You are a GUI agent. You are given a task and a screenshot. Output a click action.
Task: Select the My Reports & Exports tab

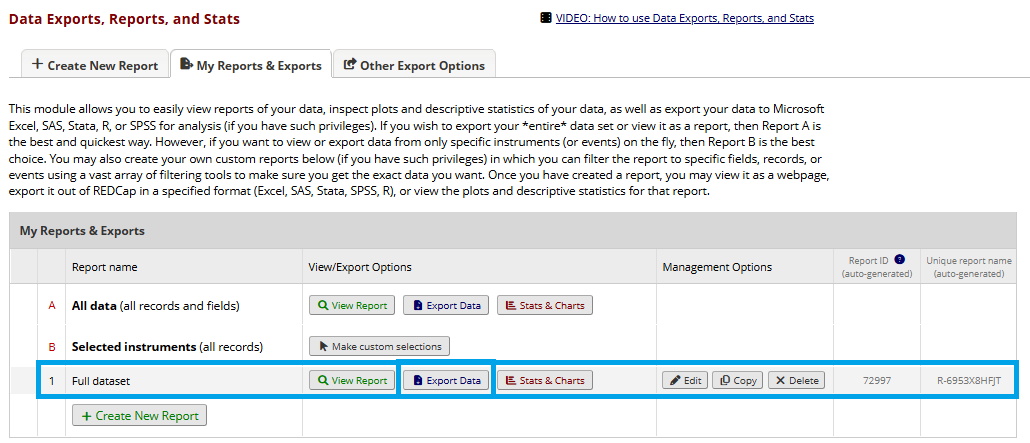tap(251, 65)
